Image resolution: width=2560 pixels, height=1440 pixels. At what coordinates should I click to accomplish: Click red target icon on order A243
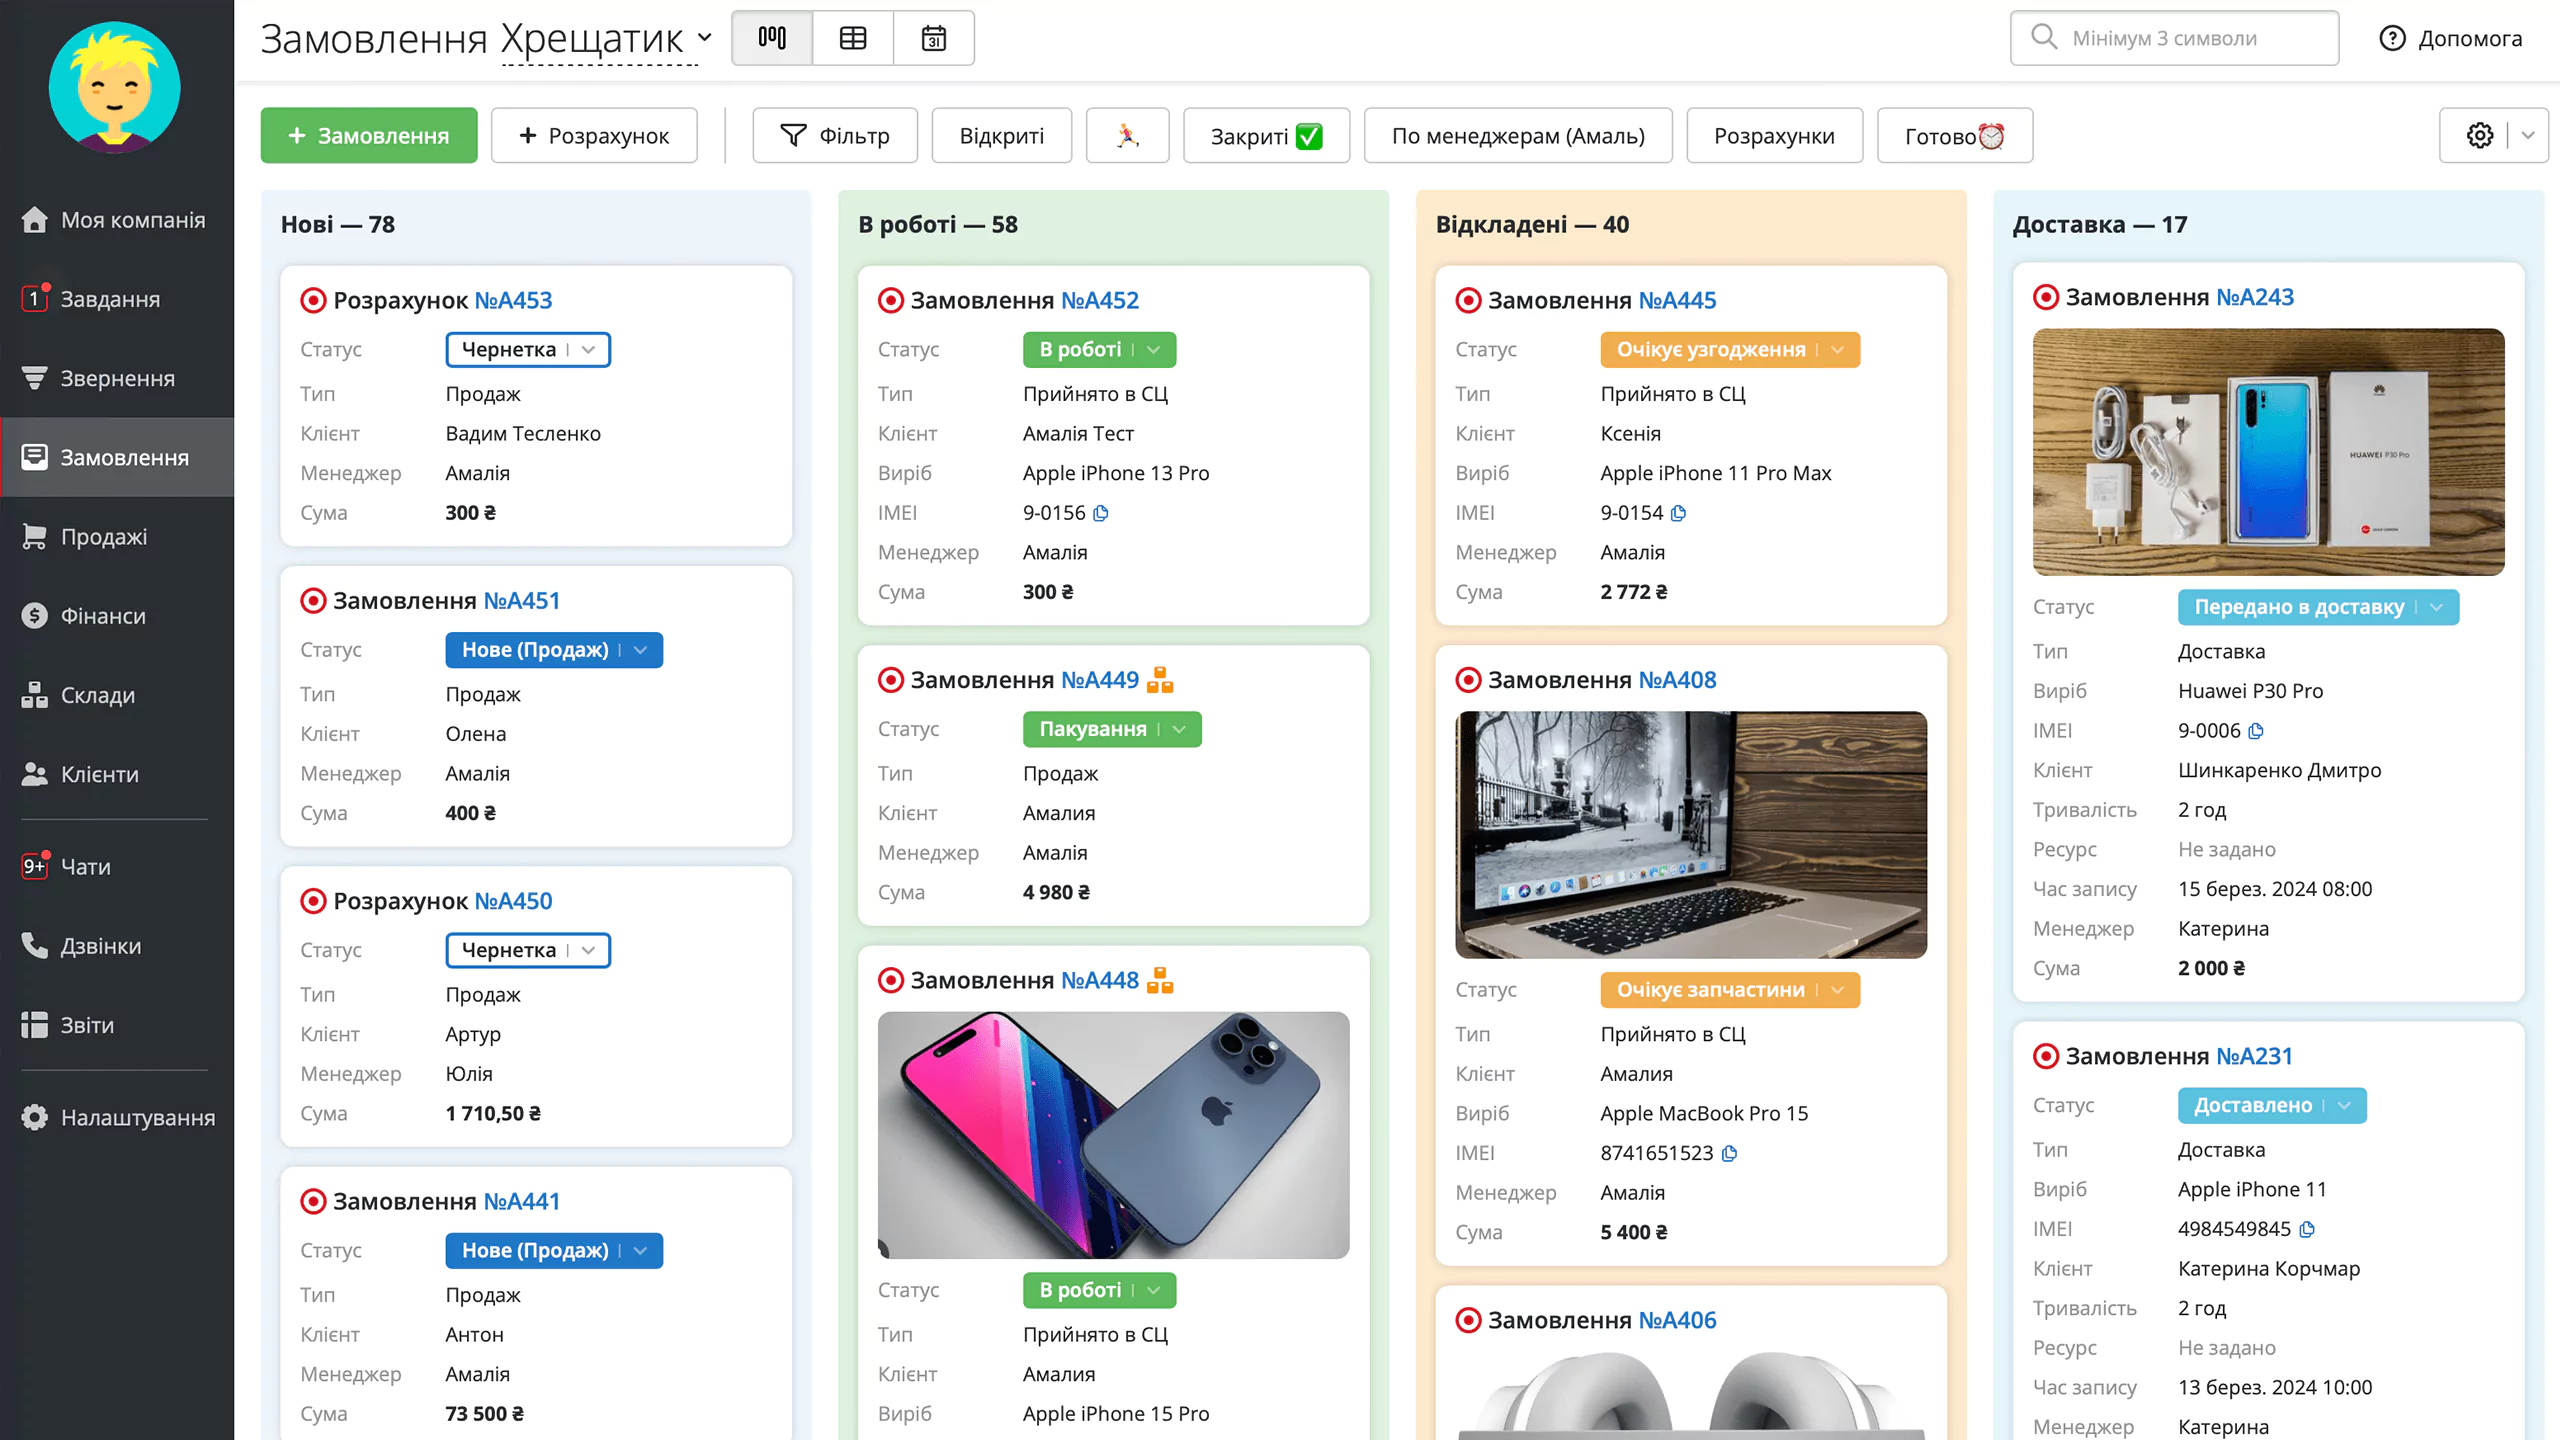[2046, 297]
